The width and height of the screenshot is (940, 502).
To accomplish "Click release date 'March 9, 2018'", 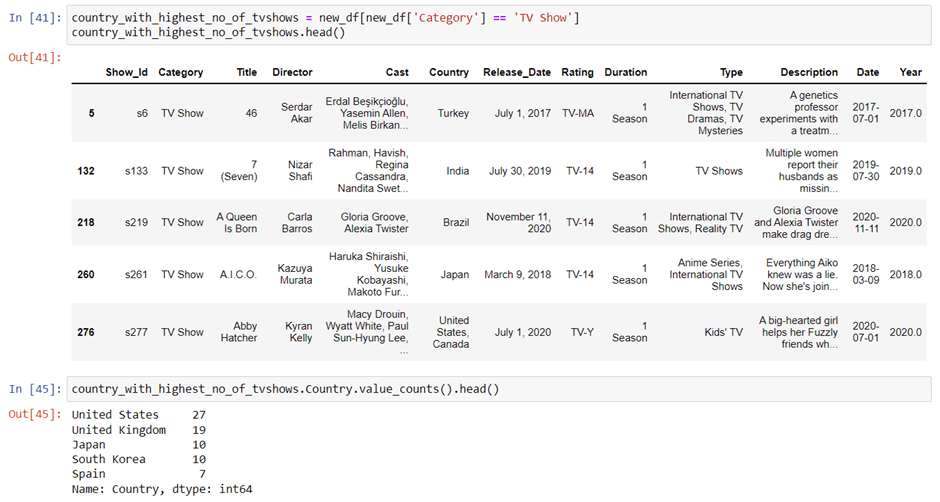I will pos(518,275).
